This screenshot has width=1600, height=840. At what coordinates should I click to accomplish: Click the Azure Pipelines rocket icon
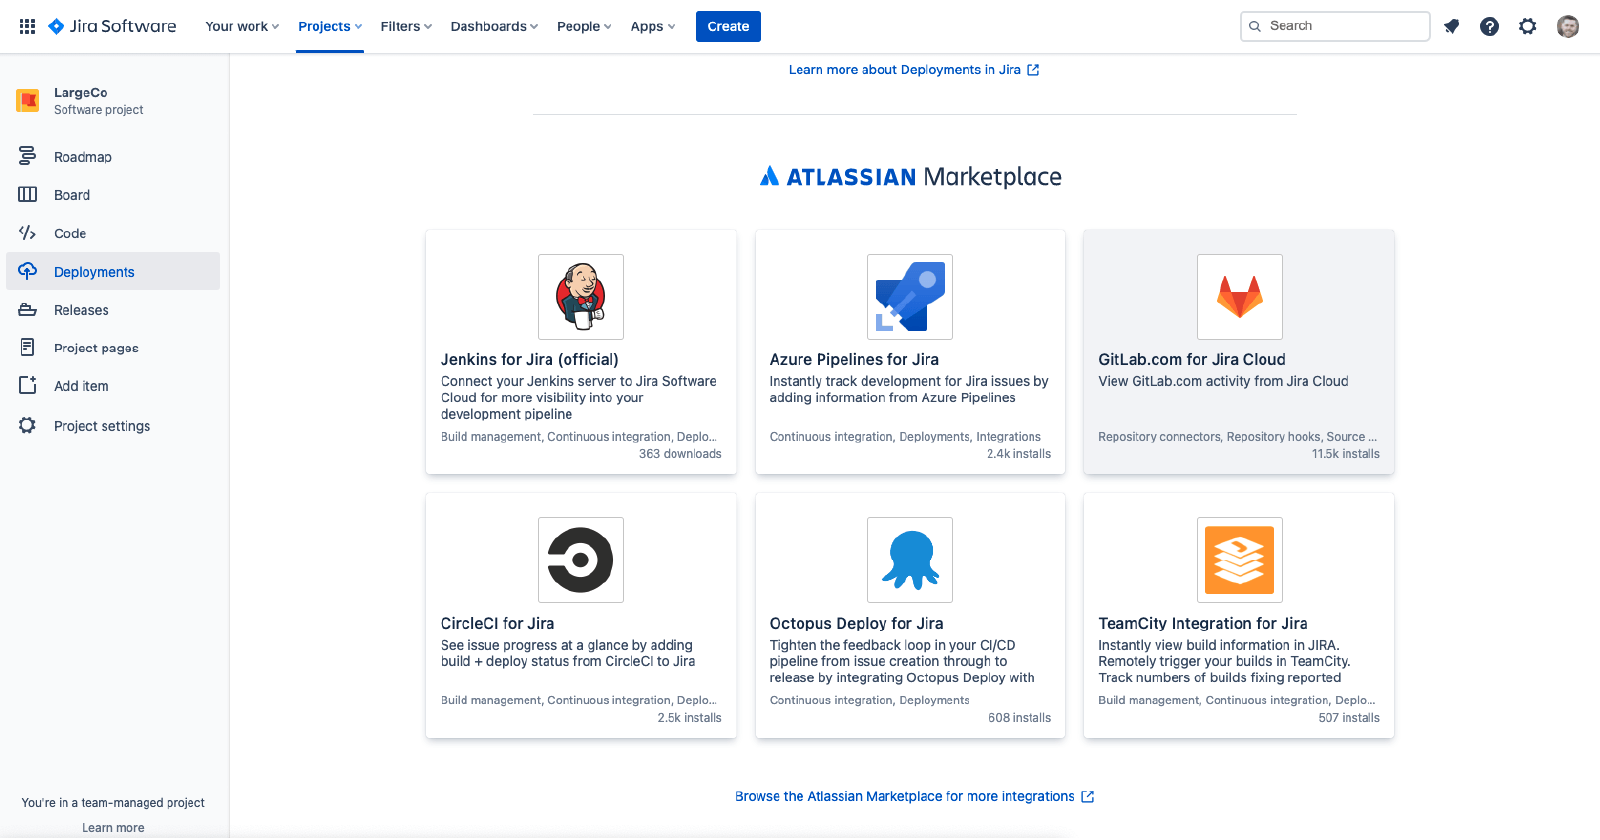click(x=909, y=297)
